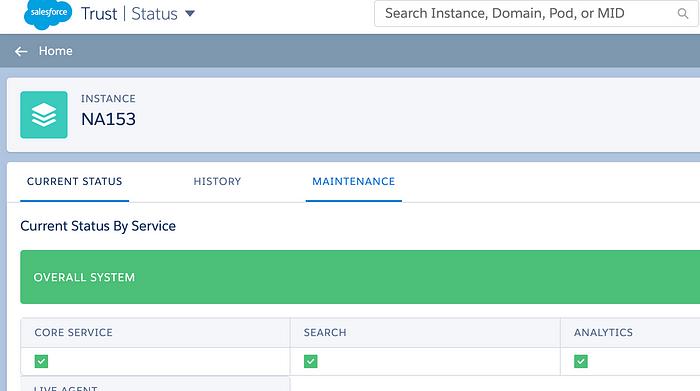Go to the Home link
The height and width of the screenshot is (391, 700).
click(x=55, y=51)
